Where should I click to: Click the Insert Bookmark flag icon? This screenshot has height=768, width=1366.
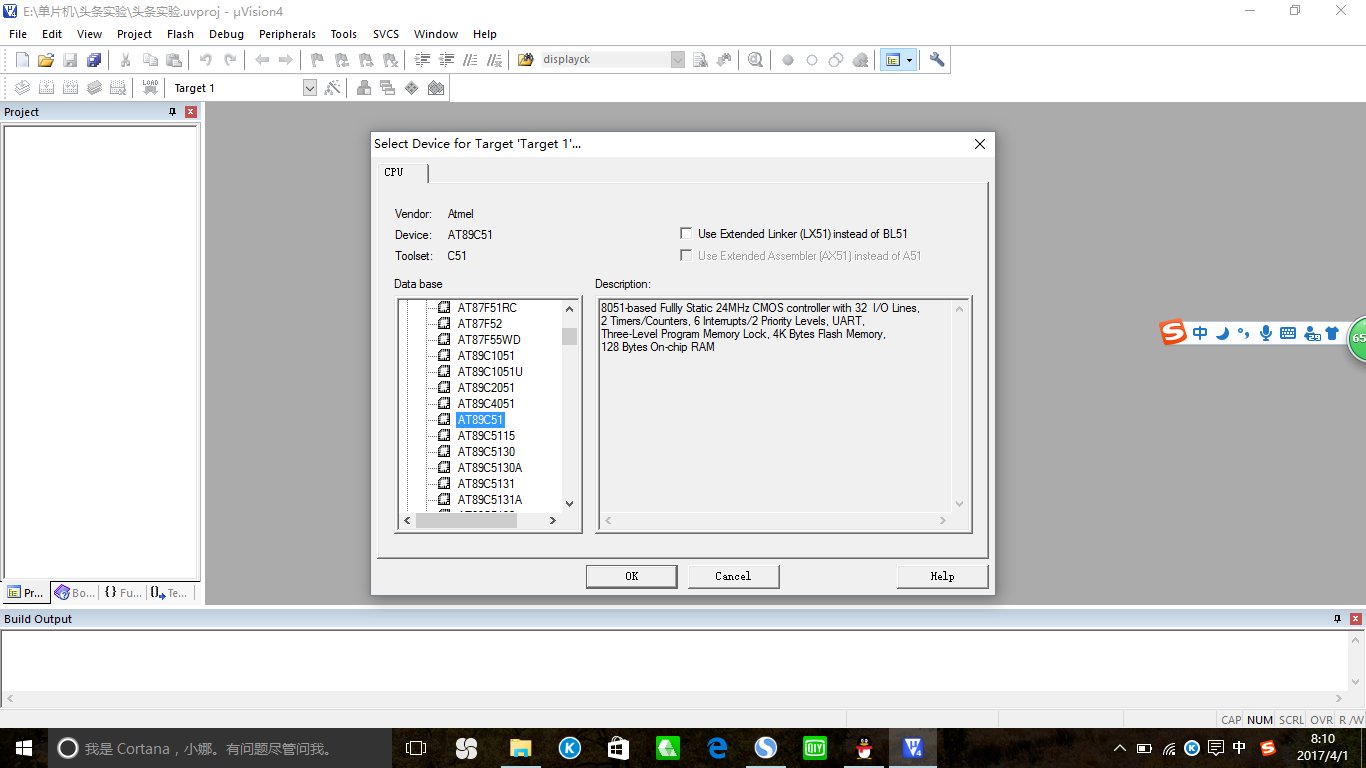(x=317, y=60)
